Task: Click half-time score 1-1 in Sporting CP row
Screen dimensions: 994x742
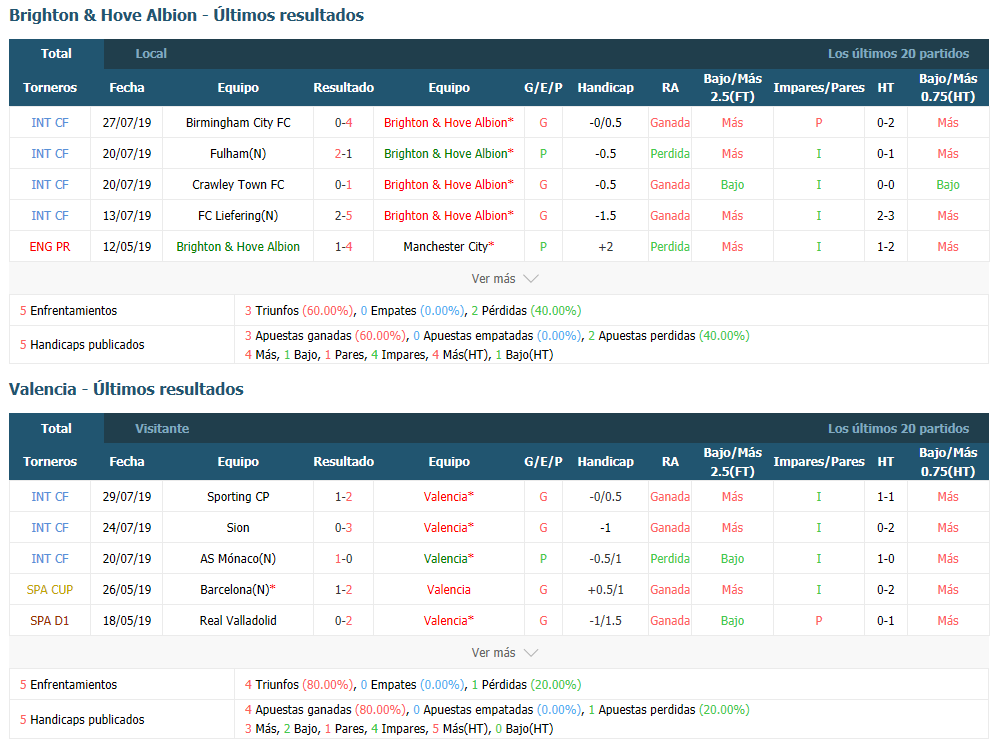Action: [x=886, y=497]
